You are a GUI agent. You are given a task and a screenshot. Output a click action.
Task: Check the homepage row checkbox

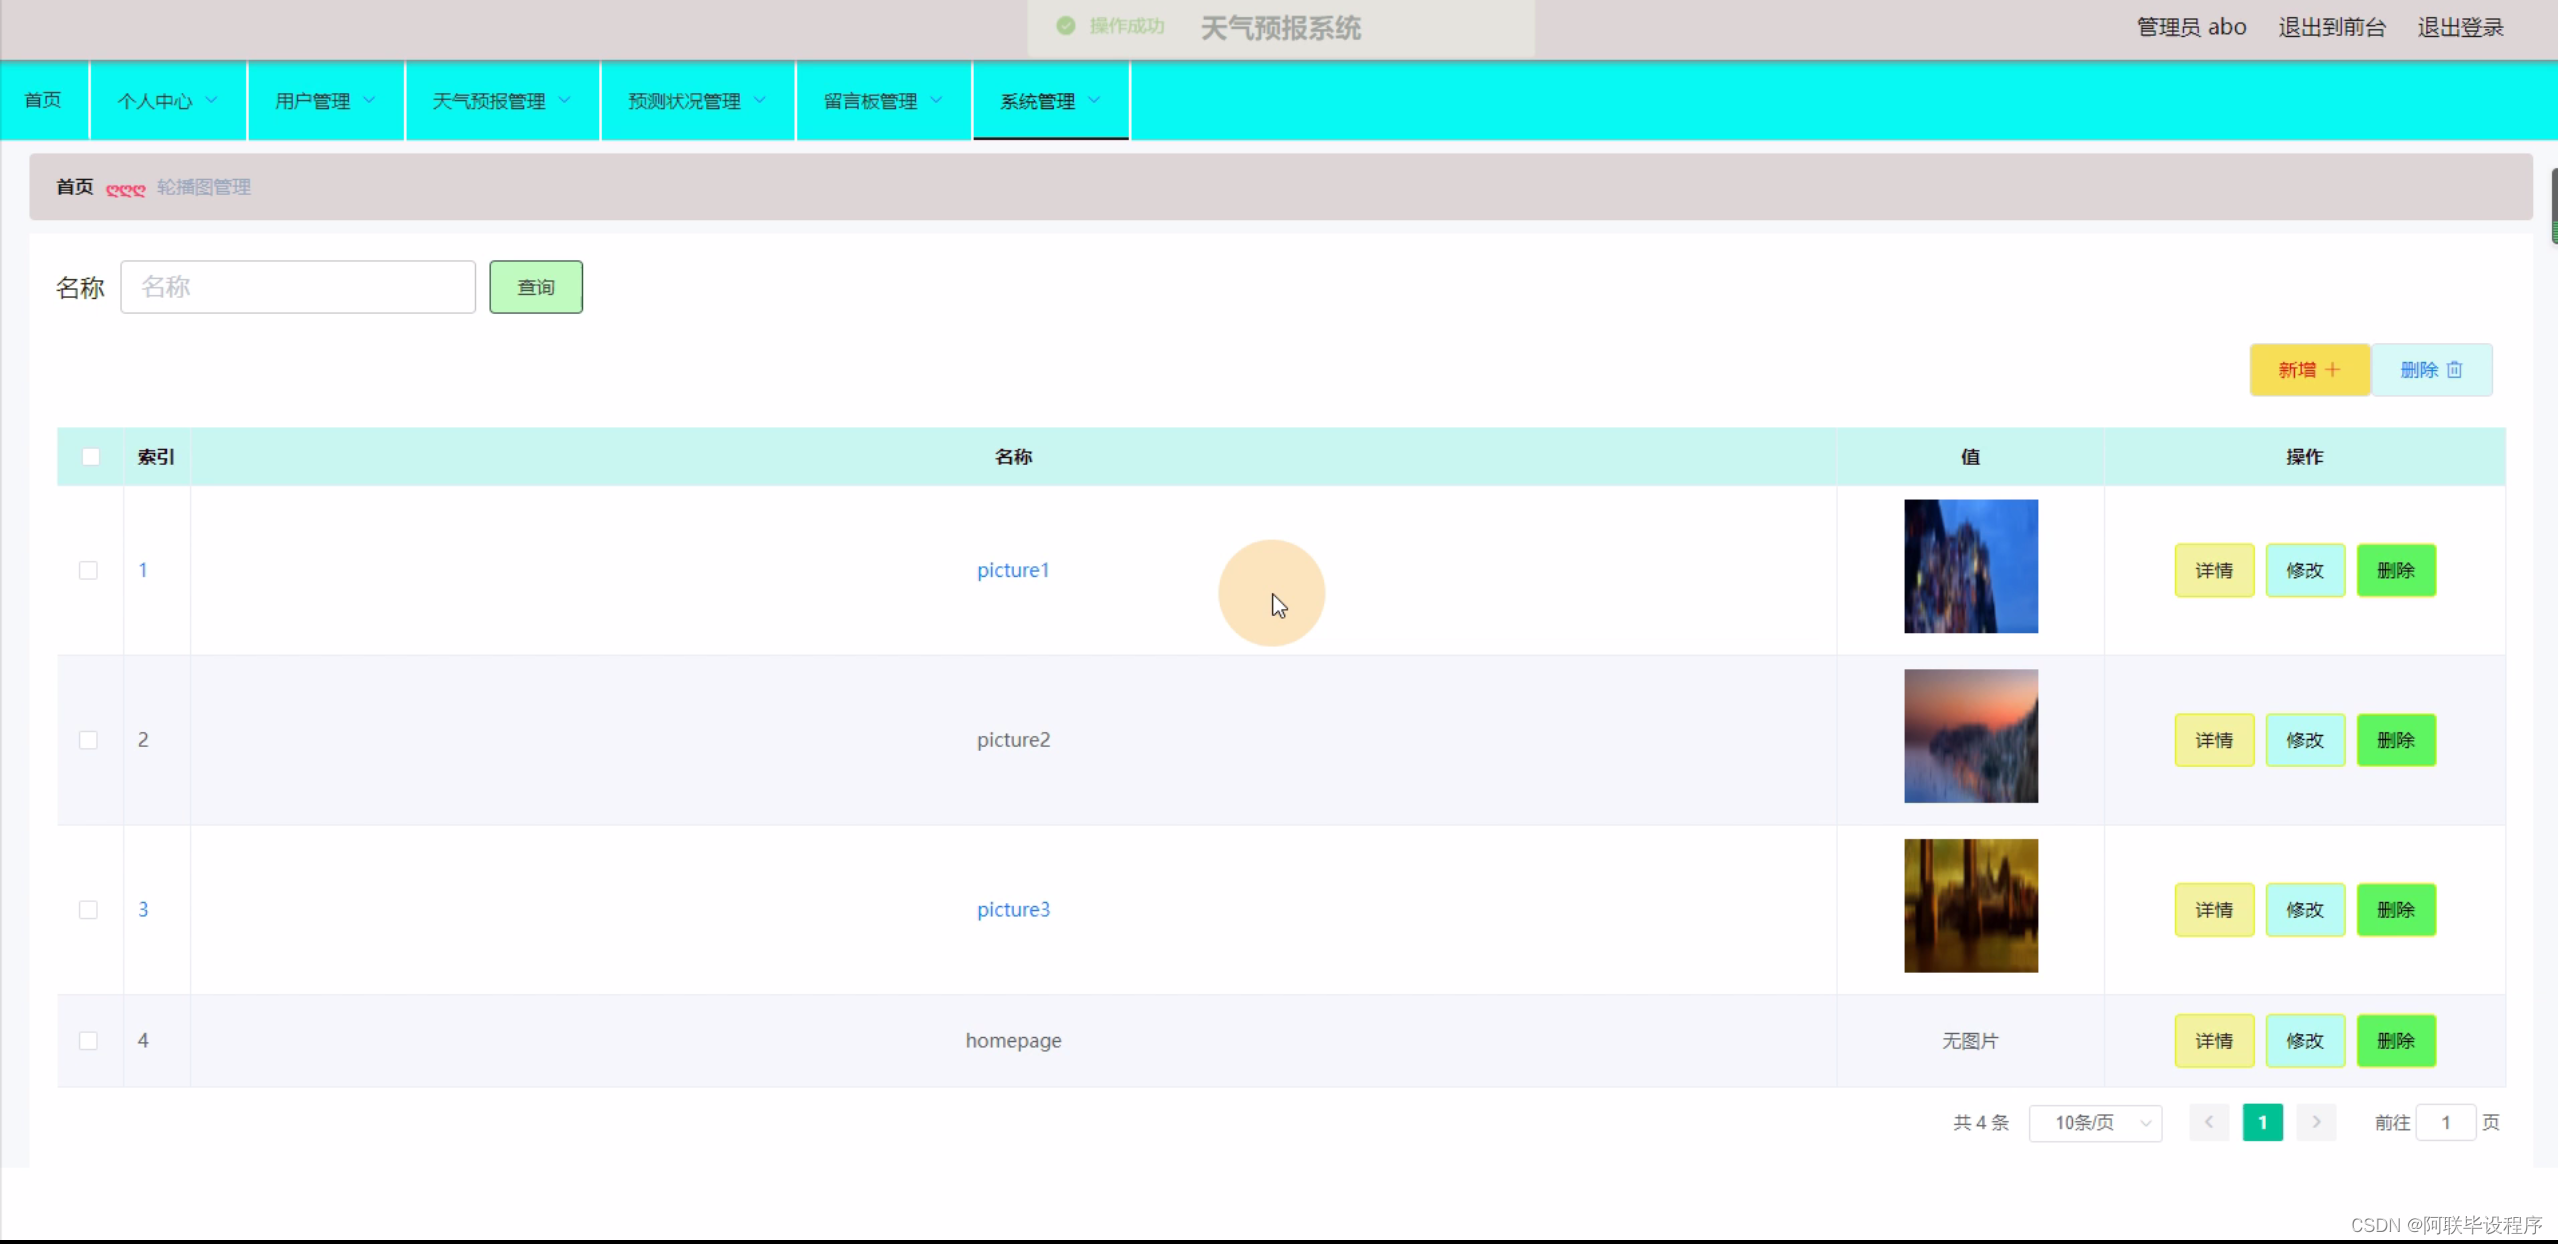[x=88, y=1040]
